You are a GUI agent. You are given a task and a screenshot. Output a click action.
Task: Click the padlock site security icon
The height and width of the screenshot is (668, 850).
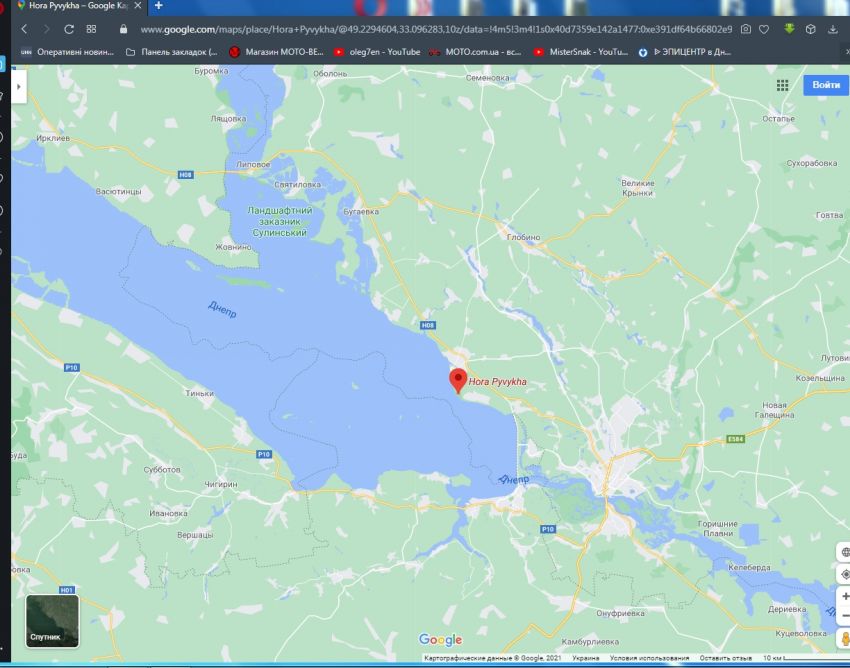click(x=124, y=29)
